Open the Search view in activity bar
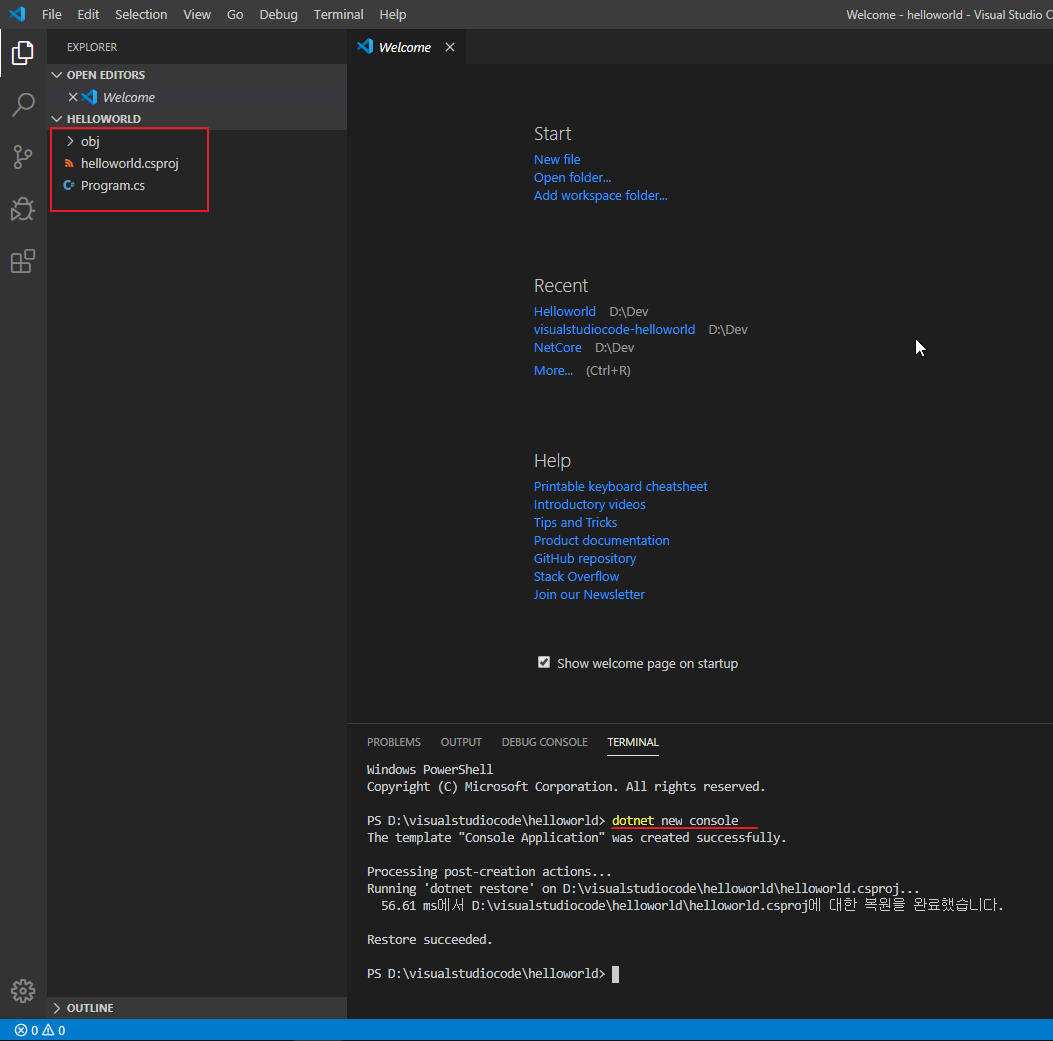 23,105
